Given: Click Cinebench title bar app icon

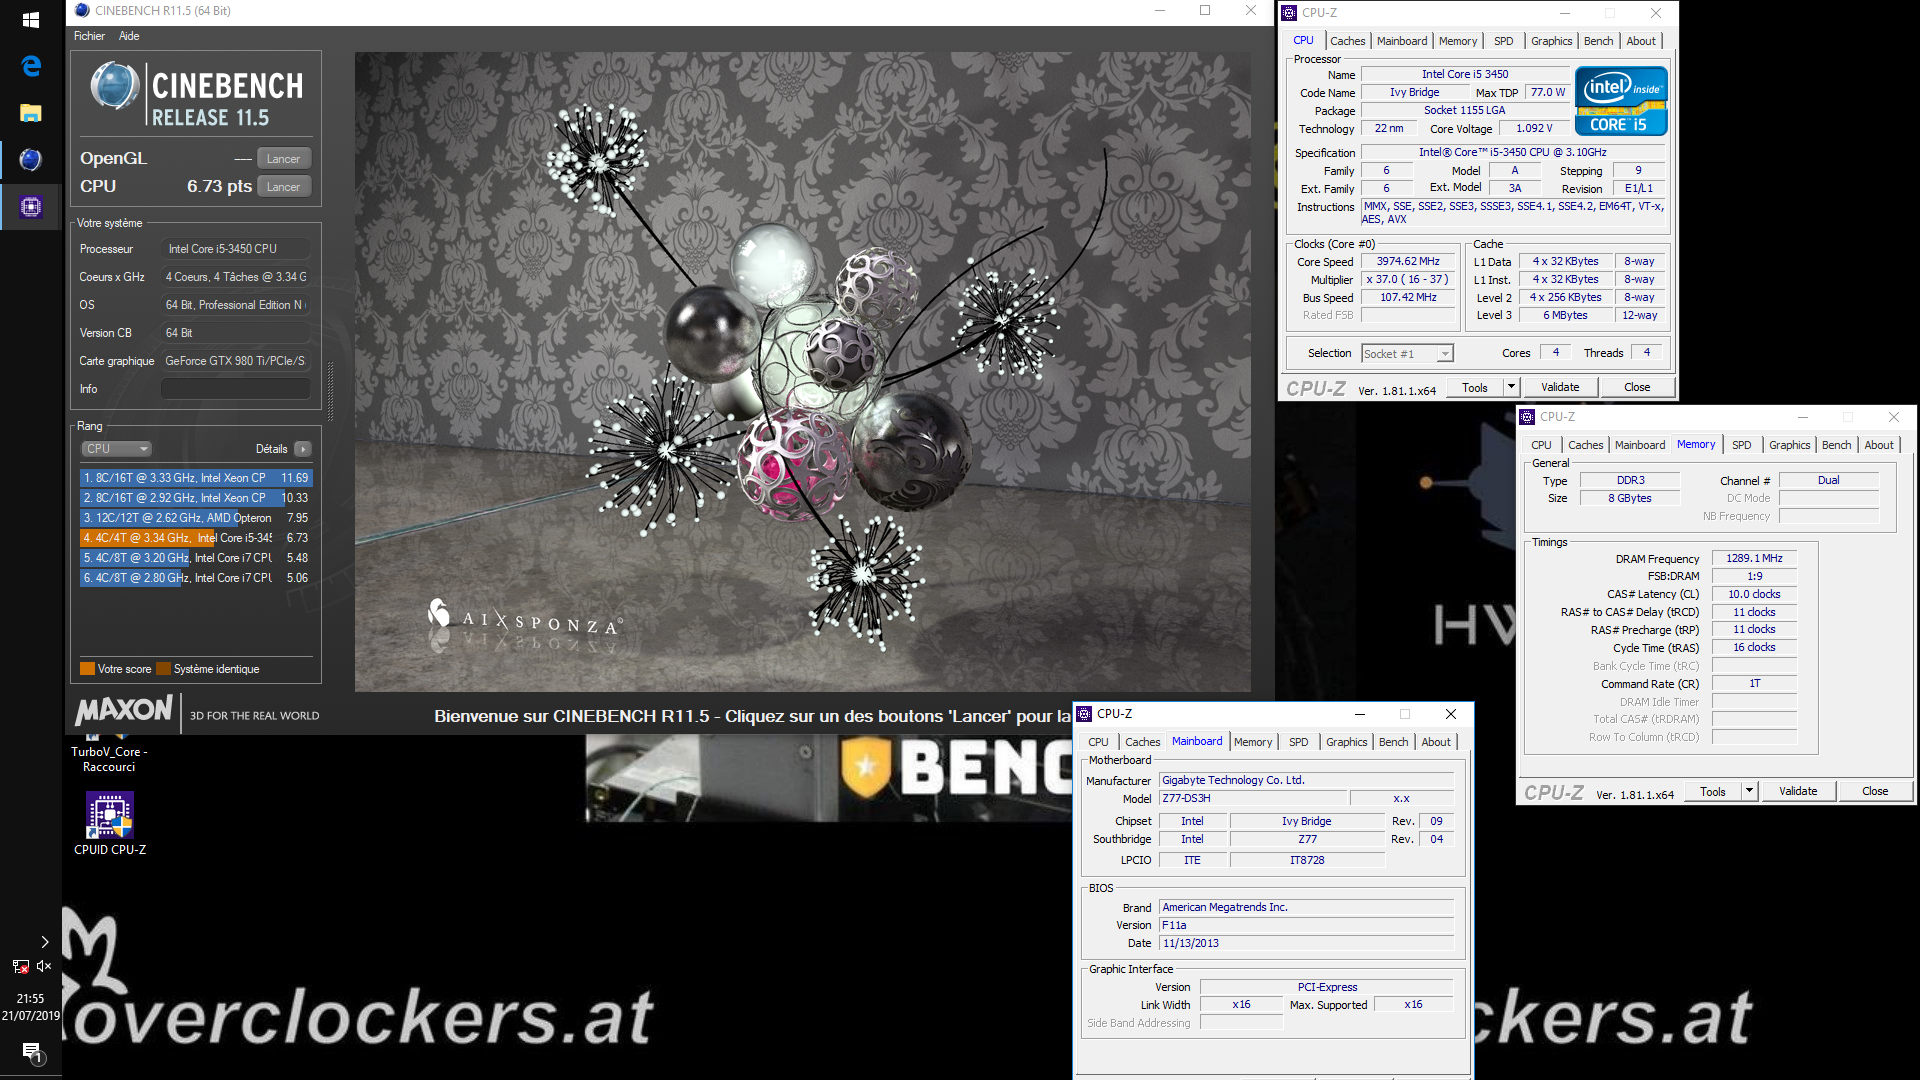Looking at the screenshot, I should [x=82, y=11].
